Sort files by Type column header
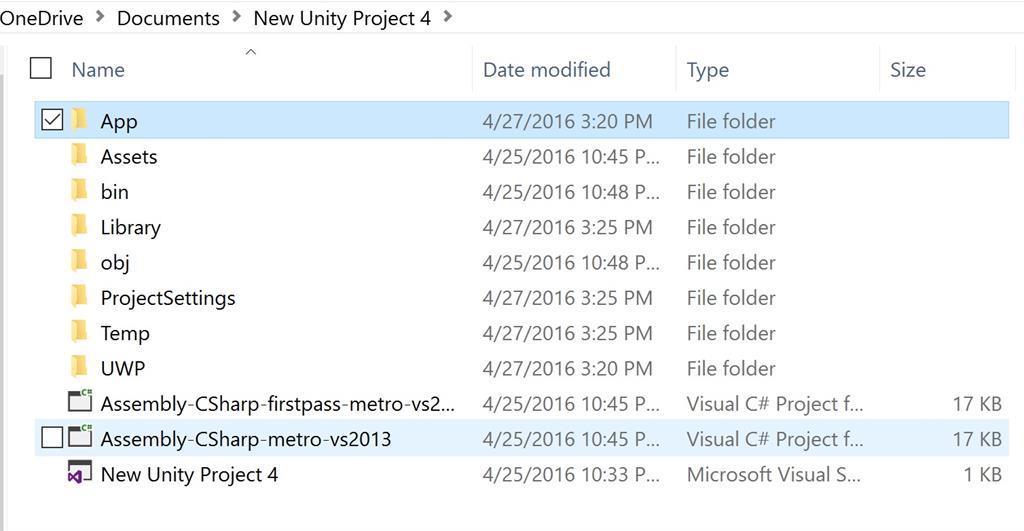The image size is (1024, 531). coord(707,70)
